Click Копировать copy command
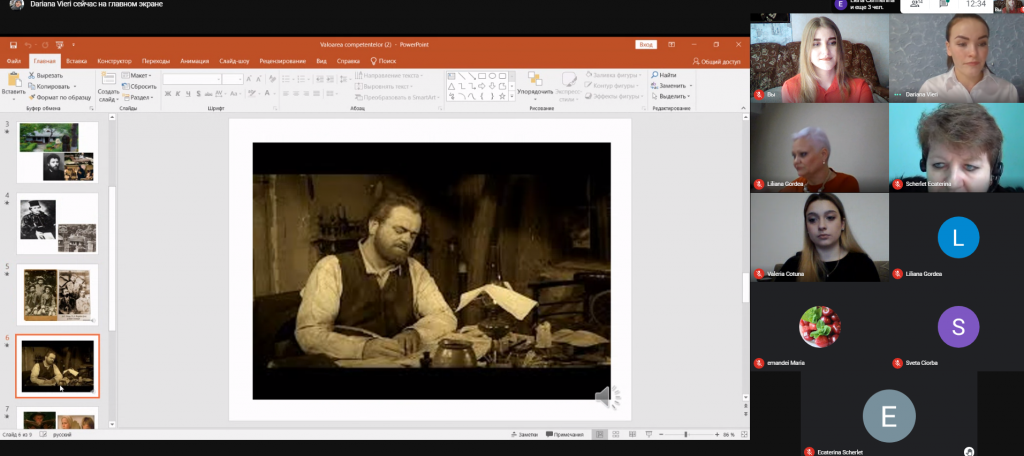Viewport: 1024px width, 456px height. pos(49,86)
